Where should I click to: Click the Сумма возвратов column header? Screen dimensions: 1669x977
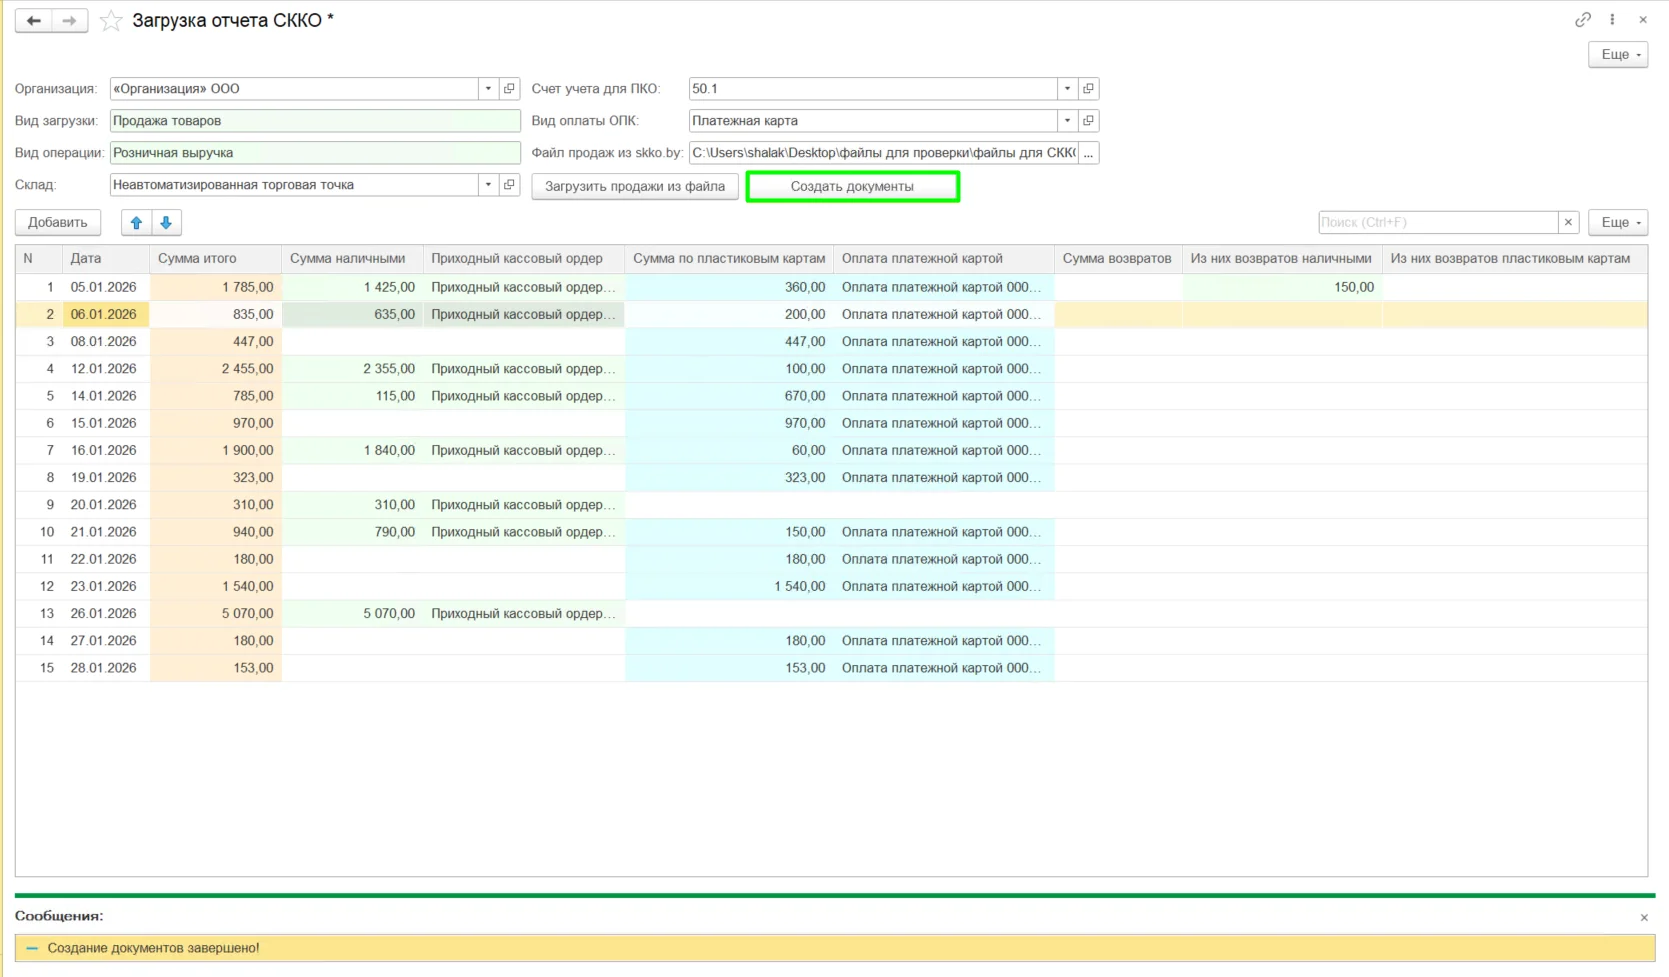[1118, 258]
